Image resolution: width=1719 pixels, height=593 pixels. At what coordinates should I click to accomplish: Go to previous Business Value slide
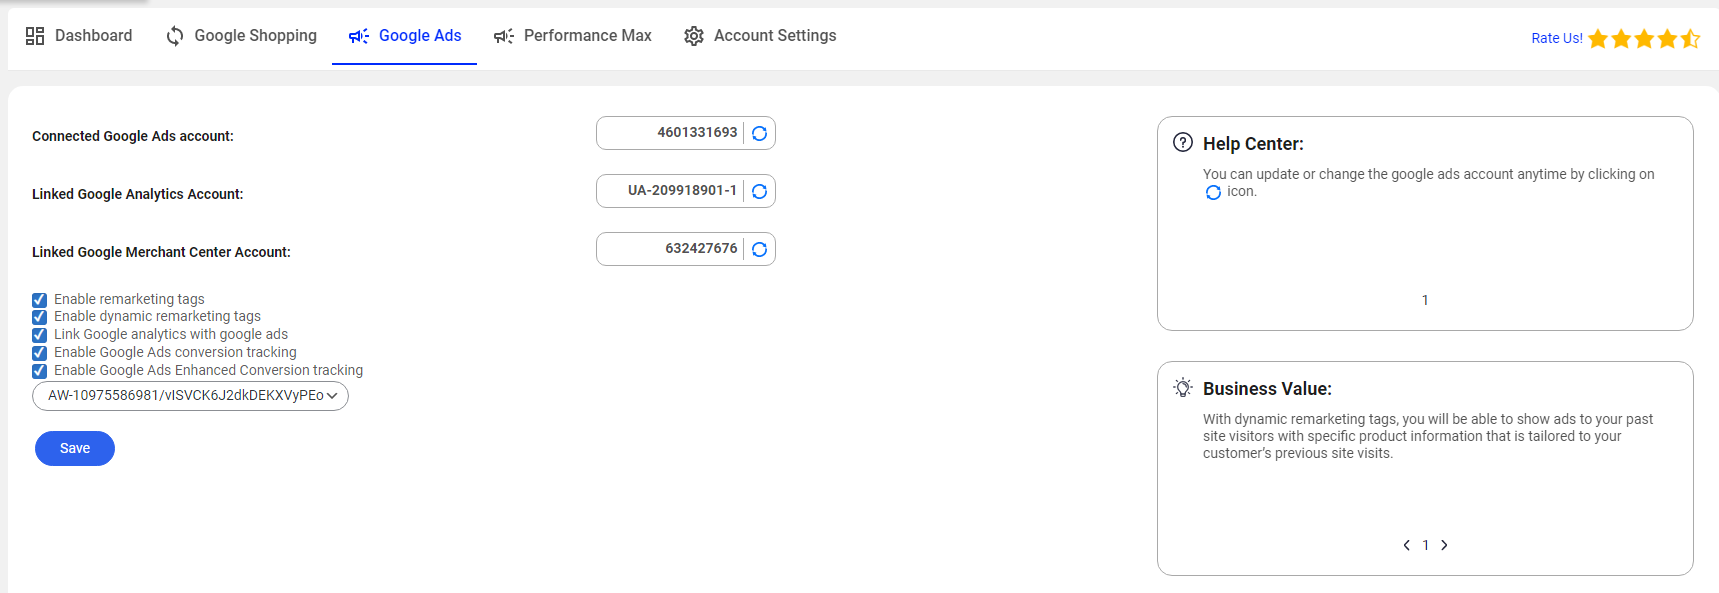(1407, 545)
